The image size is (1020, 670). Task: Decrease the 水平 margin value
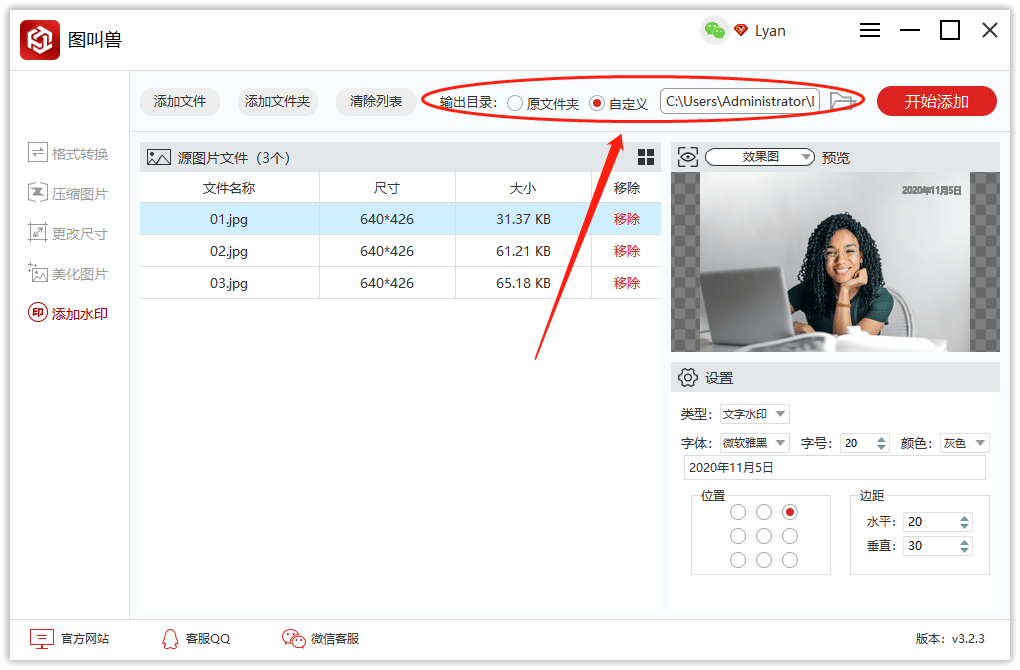click(x=964, y=526)
